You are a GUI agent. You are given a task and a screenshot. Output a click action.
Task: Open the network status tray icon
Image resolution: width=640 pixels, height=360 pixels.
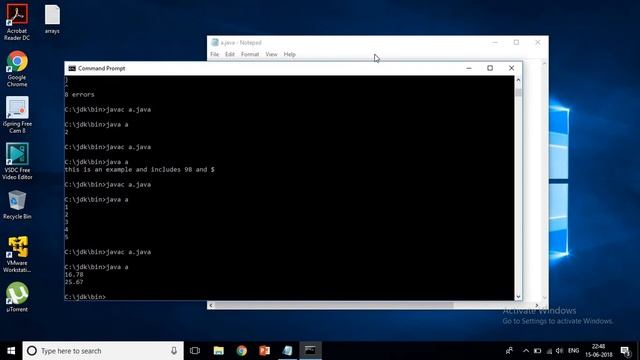coord(549,351)
